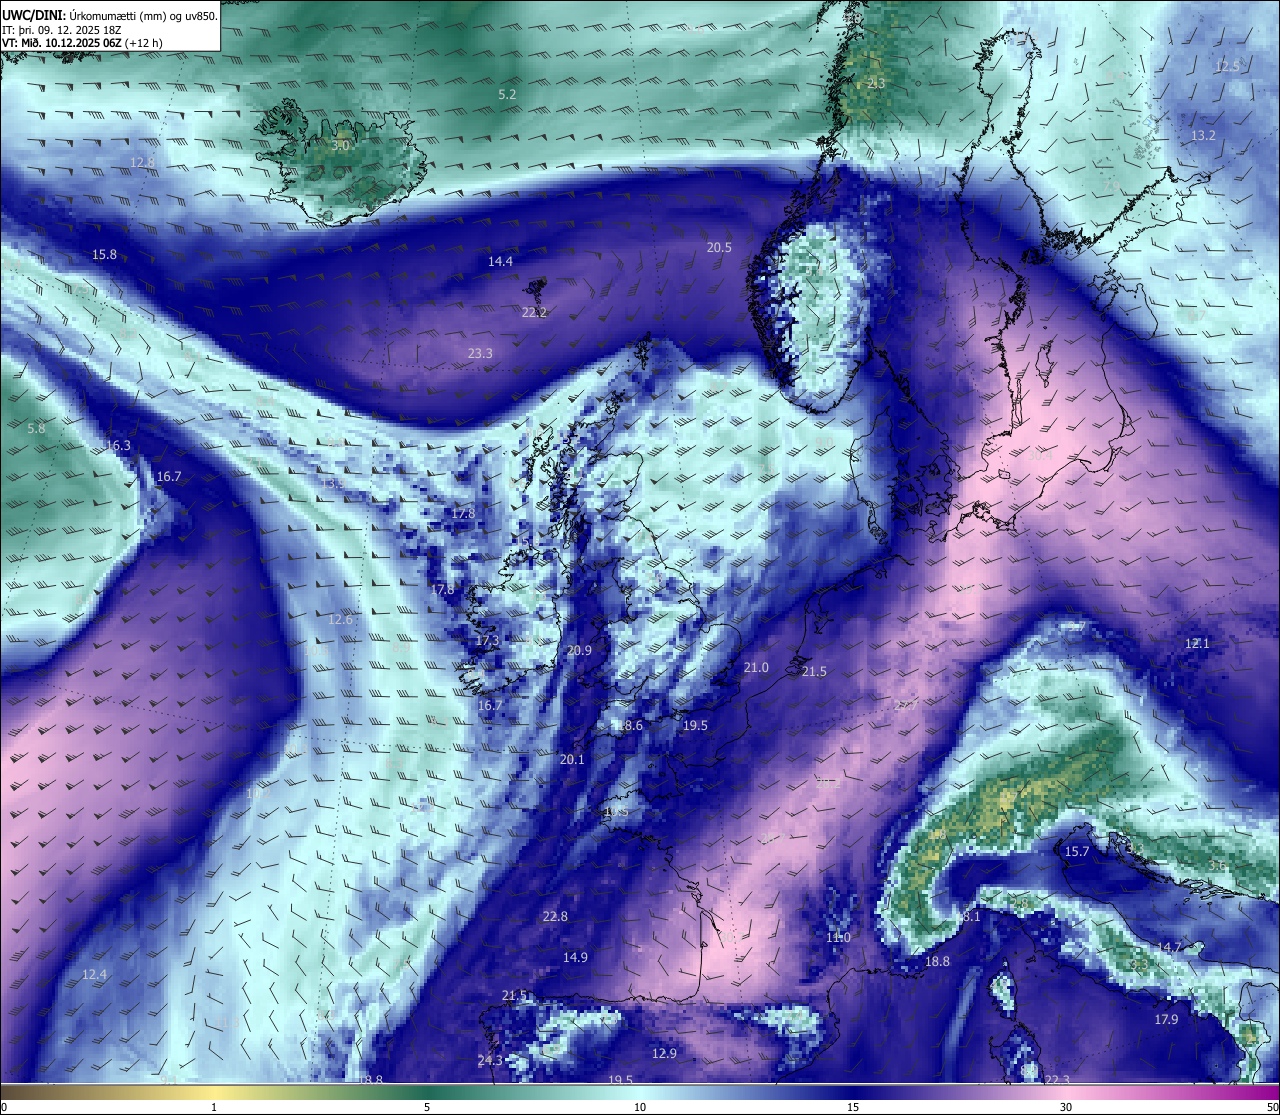Select the 20.5 value label

(x=719, y=248)
